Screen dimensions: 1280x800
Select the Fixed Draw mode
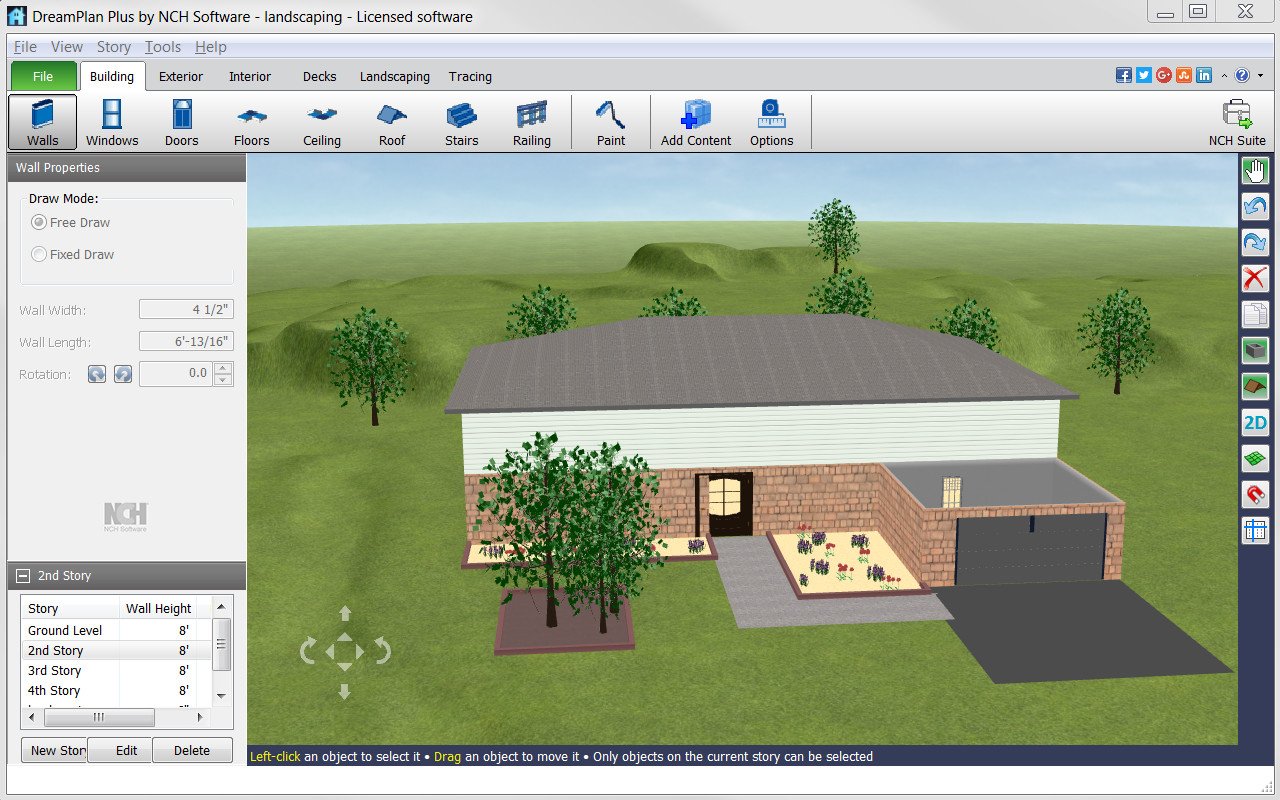tap(38, 254)
